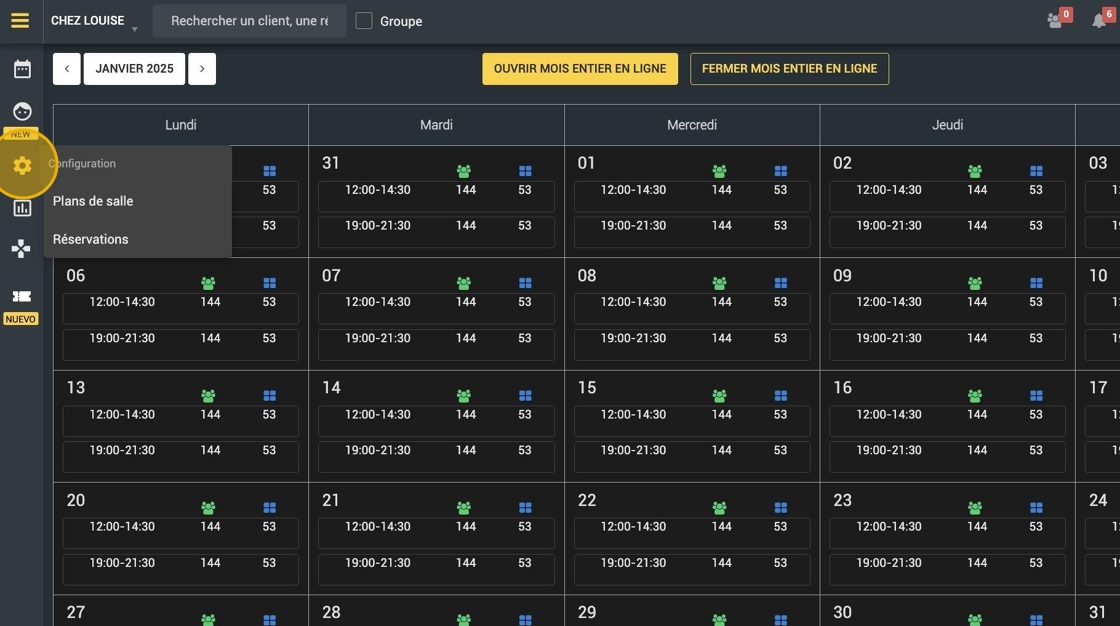Screen dimensions: 1120x626
Task: Select Réservations in Configuration menu
Action: click(91, 239)
